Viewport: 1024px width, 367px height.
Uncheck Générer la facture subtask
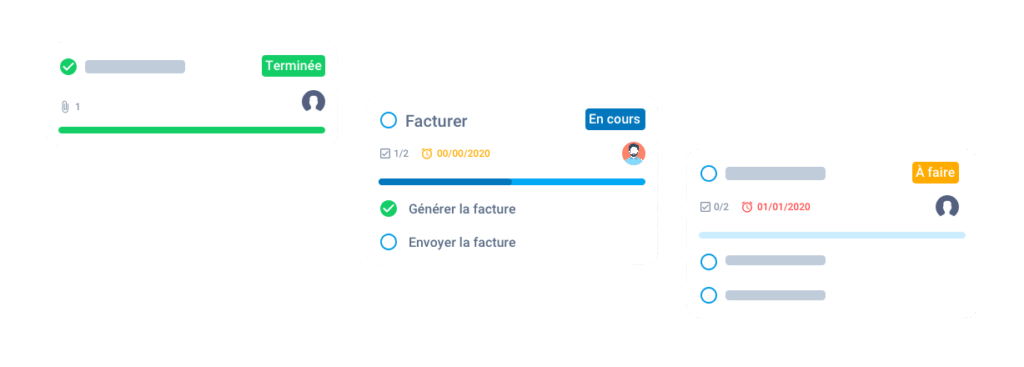pyautogui.click(x=389, y=209)
